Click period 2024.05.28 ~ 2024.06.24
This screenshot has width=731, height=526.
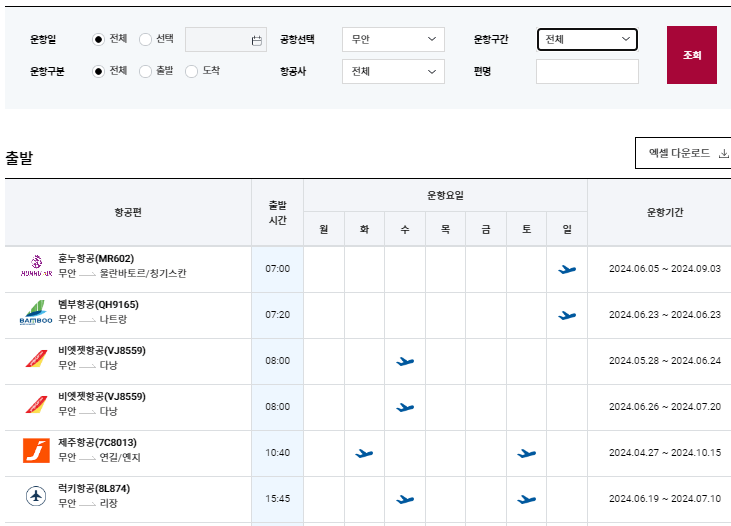point(665,361)
